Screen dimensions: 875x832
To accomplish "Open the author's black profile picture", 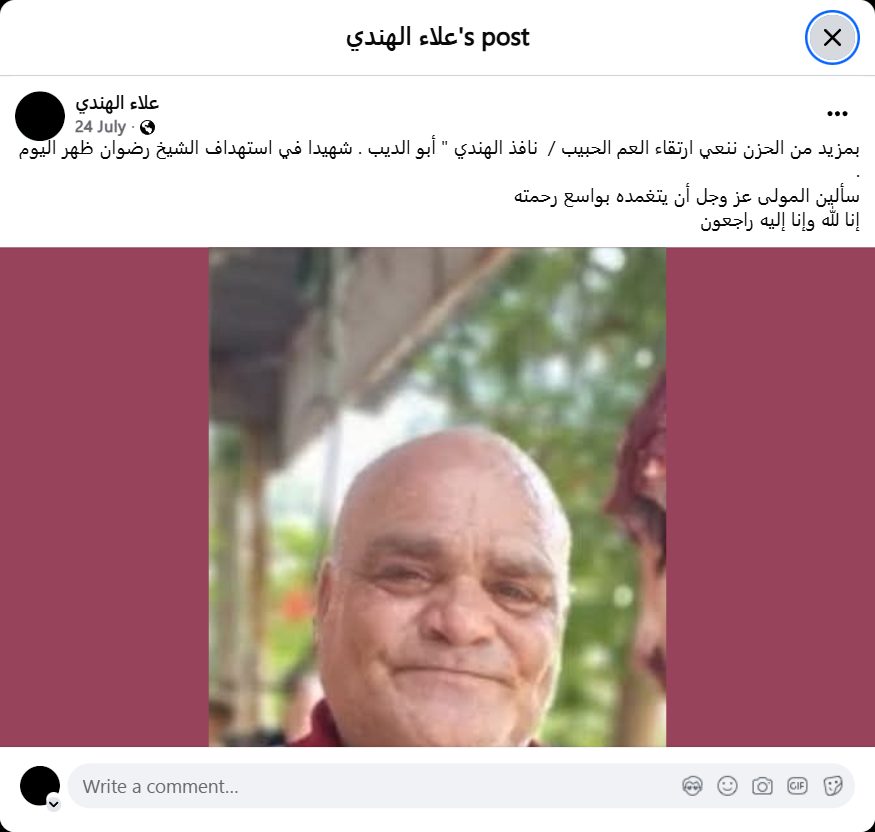I will coord(40,116).
